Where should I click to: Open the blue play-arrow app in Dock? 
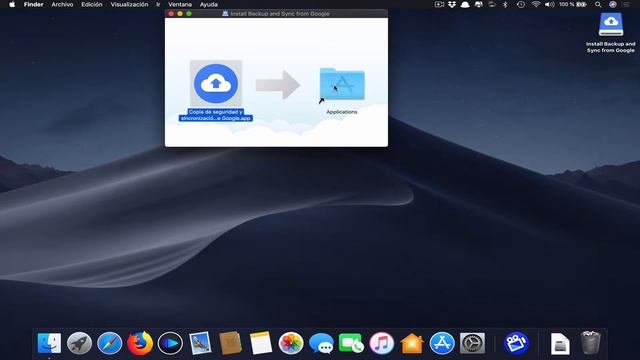point(170,343)
